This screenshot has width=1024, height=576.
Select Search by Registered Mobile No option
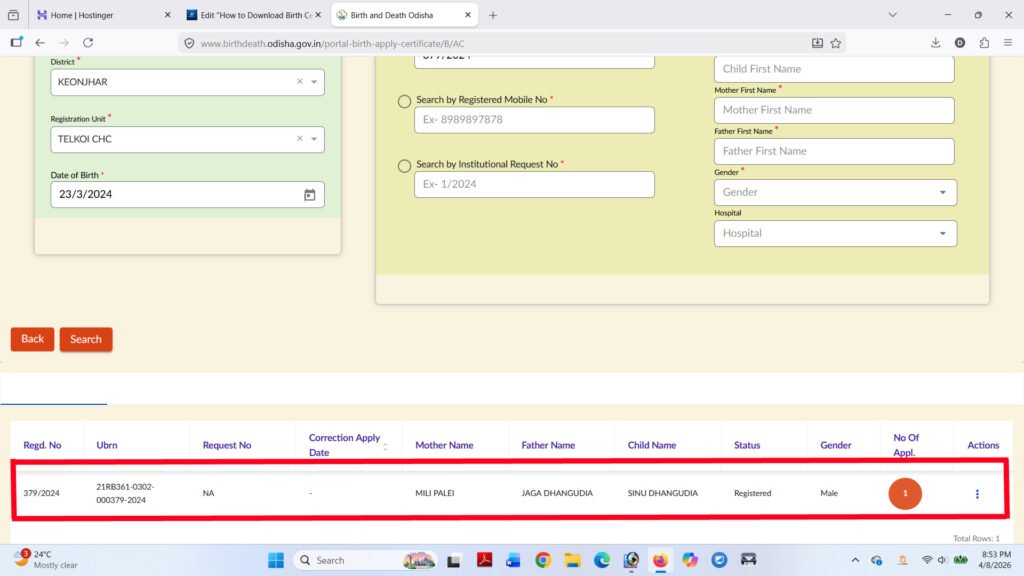point(404,101)
